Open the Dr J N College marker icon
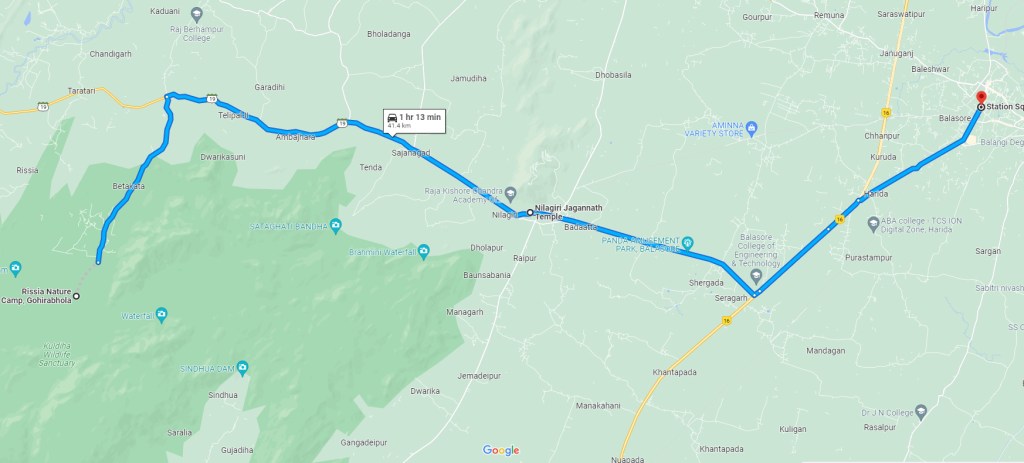Viewport: 1024px width, 463px height. click(921, 412)
